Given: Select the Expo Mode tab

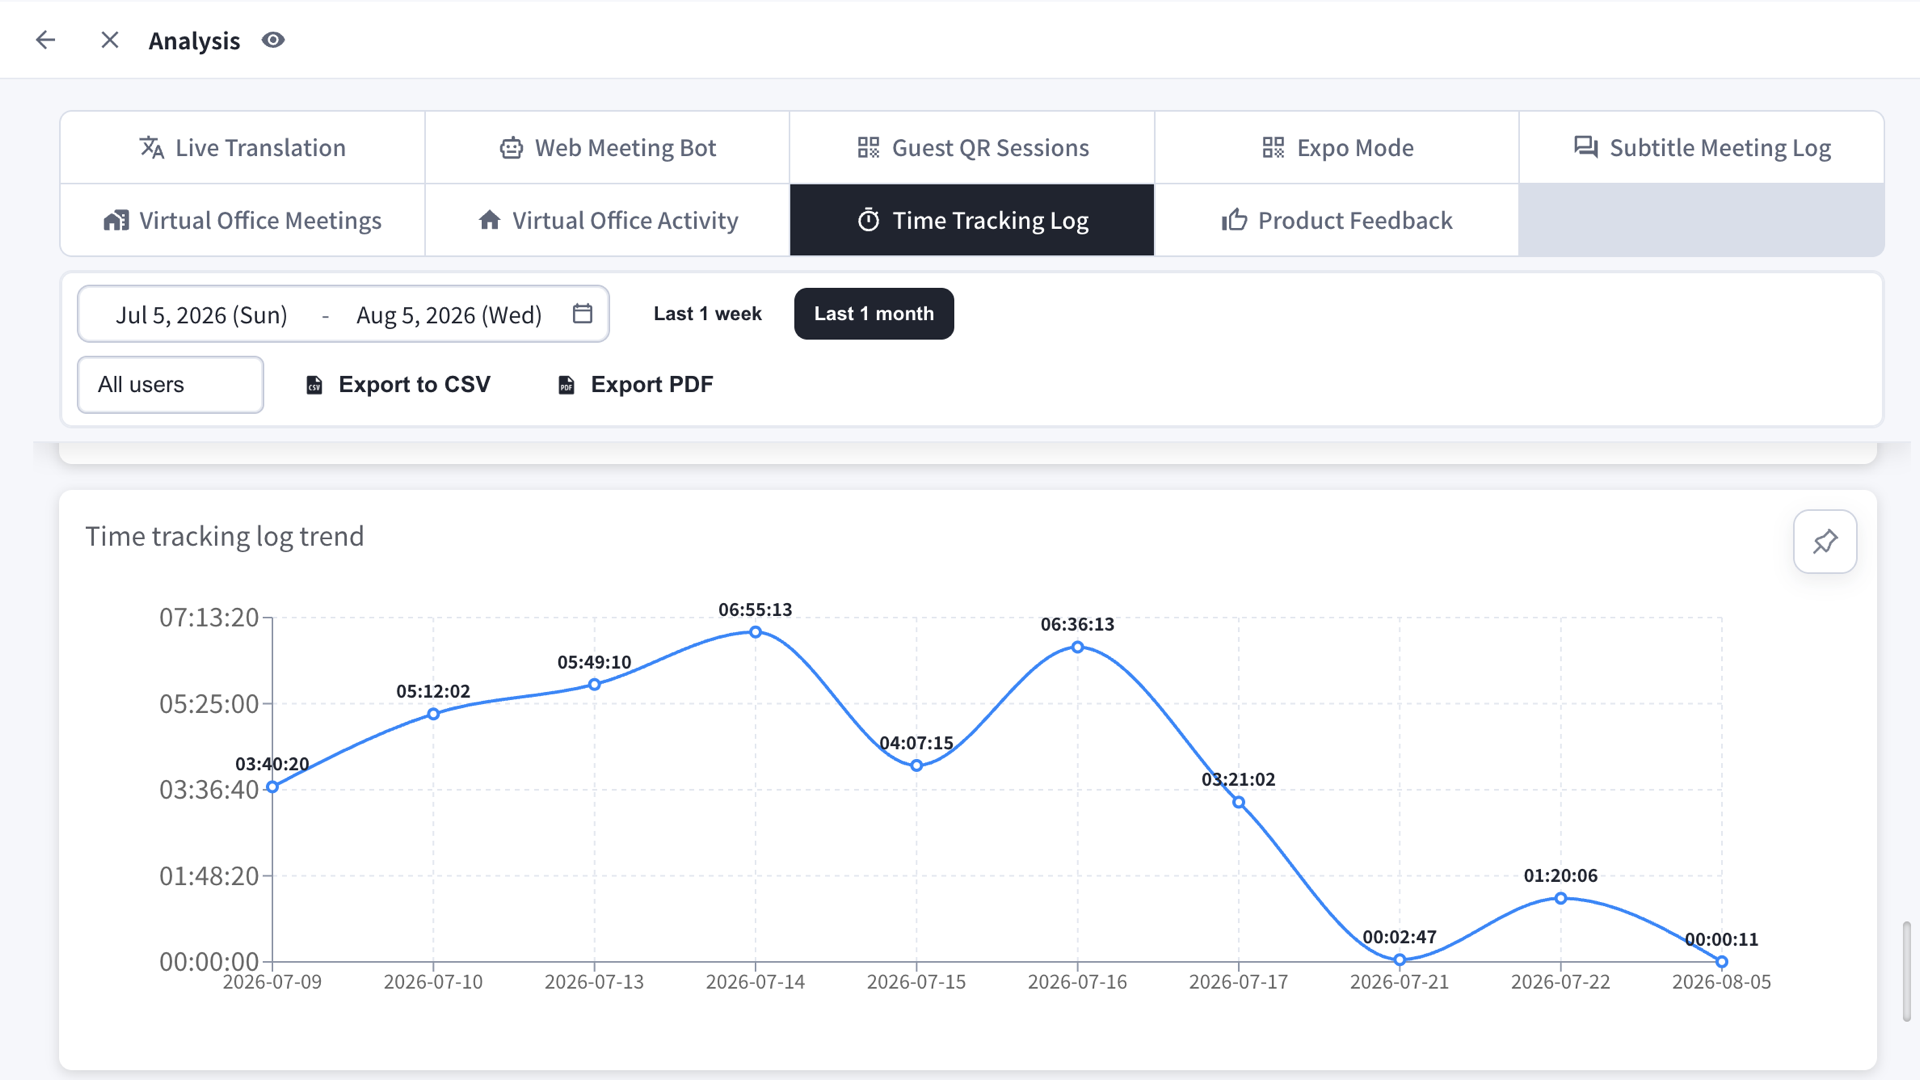Looking at the screenshot, I should tap(1337, 148).
